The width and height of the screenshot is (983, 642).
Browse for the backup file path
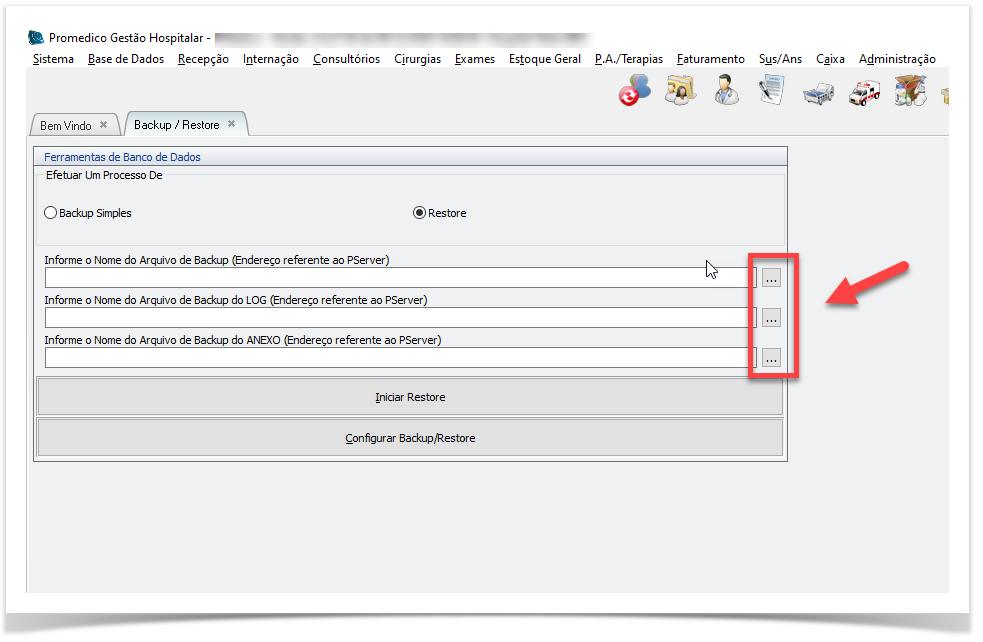click(771, 278)
